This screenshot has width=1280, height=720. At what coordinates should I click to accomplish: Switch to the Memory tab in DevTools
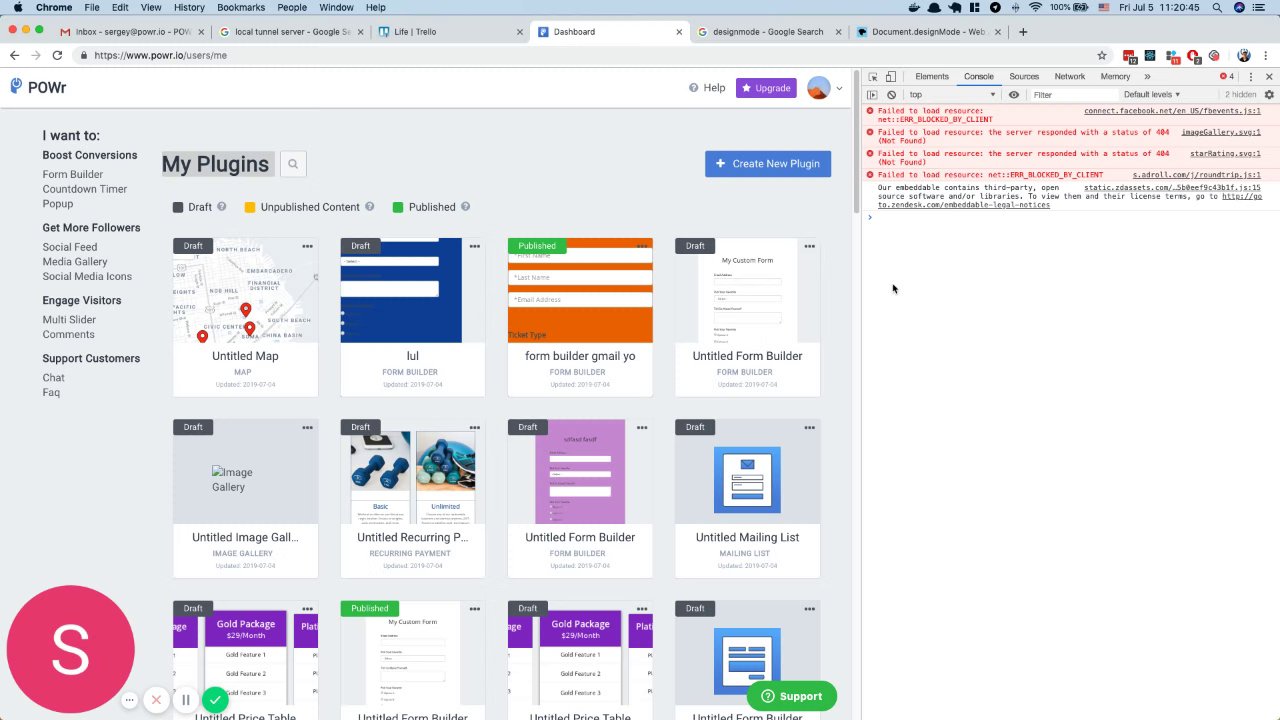click(1115, 77)
